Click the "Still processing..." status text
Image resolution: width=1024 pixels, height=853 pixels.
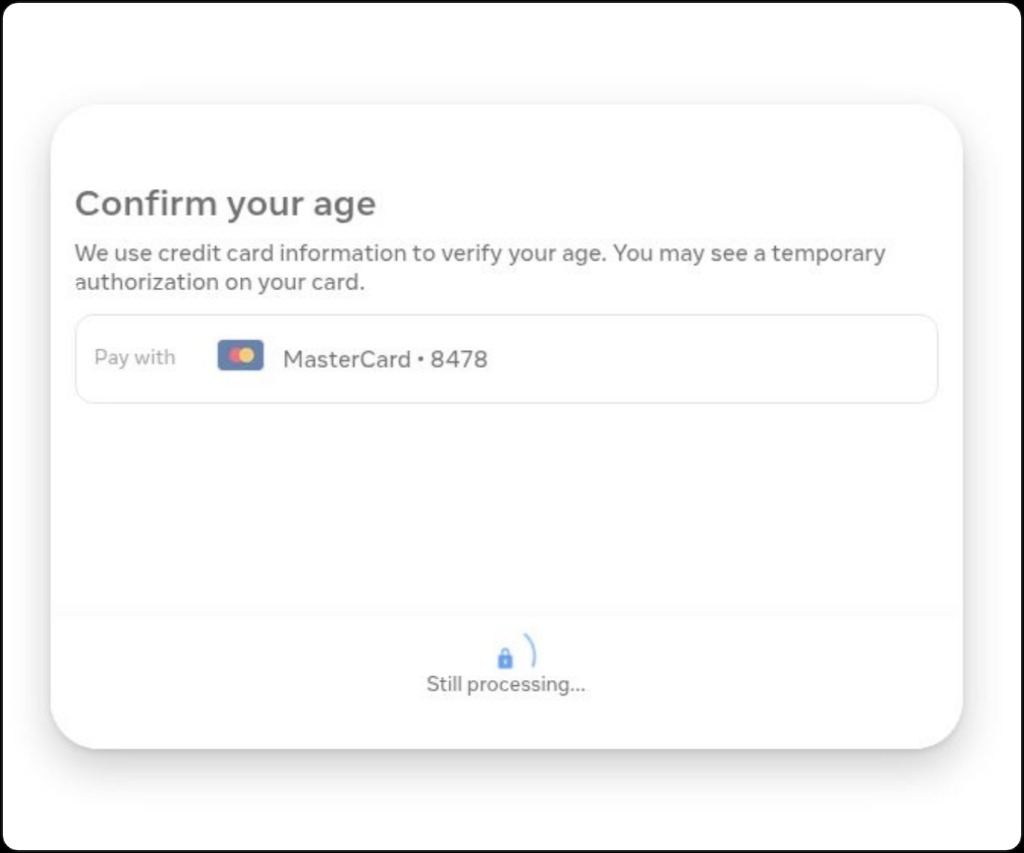coord(506,684)
